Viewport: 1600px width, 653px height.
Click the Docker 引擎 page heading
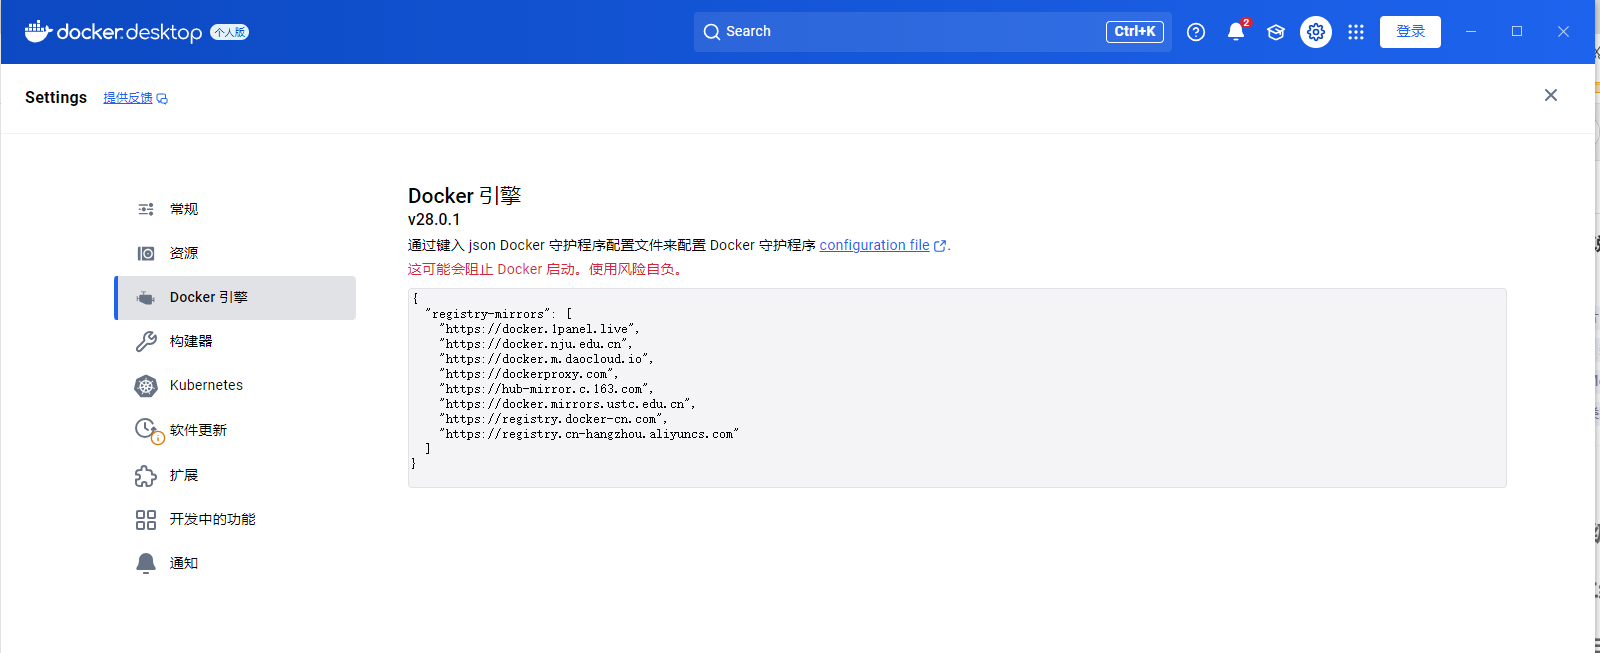(465, 195)
